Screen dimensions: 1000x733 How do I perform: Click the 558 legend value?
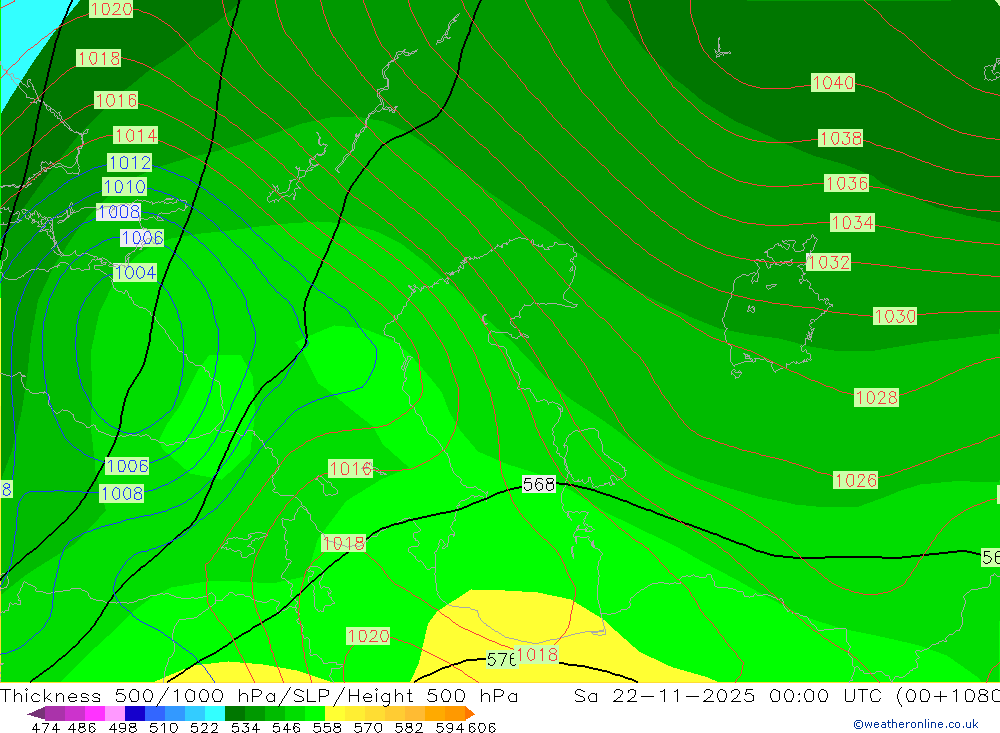[327, 727]
